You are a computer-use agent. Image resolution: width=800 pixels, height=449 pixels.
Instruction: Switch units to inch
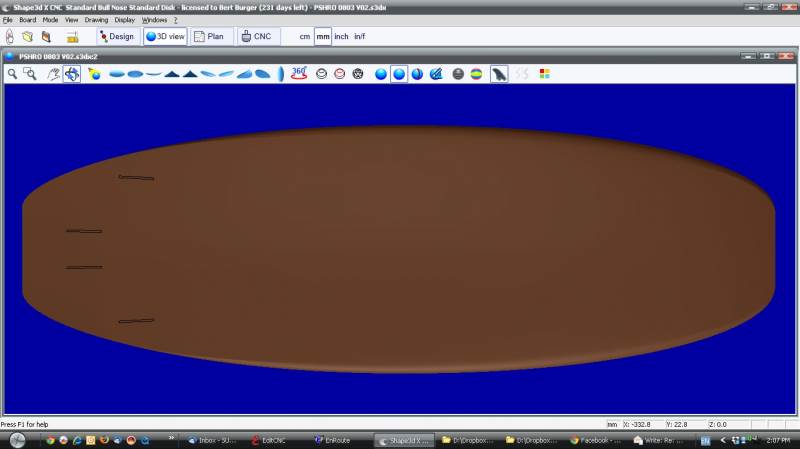341,37
